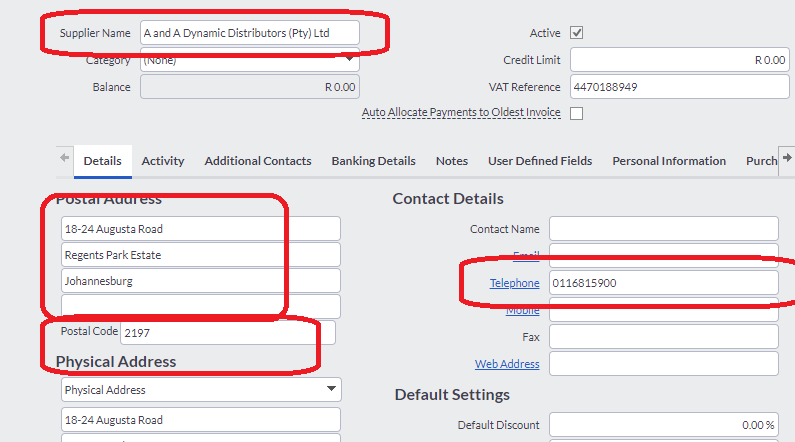Screen dimensions: 795x442
Task: Click the Telephone link
Action: pos(514,283)
